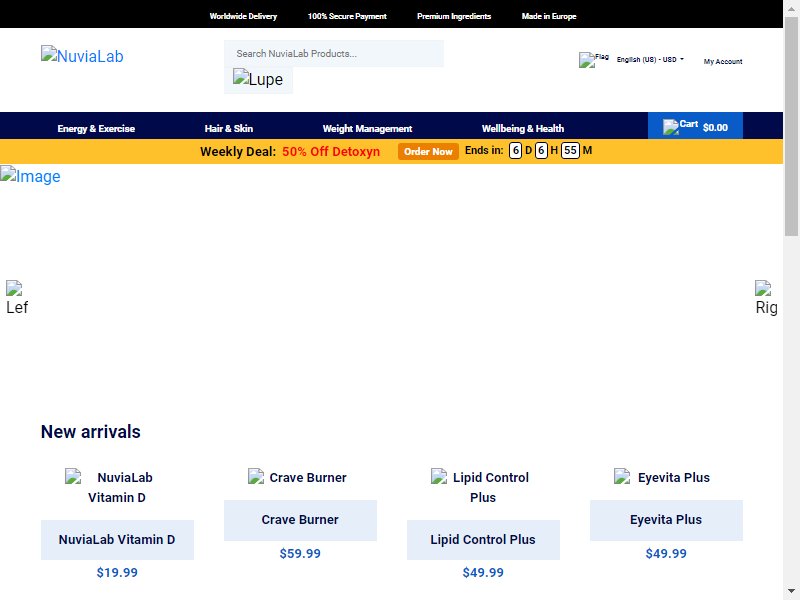This screenshot has height=600, width=800.
Task: Focus the Search NuviaLab Products field
Action: tap(334, 54)
